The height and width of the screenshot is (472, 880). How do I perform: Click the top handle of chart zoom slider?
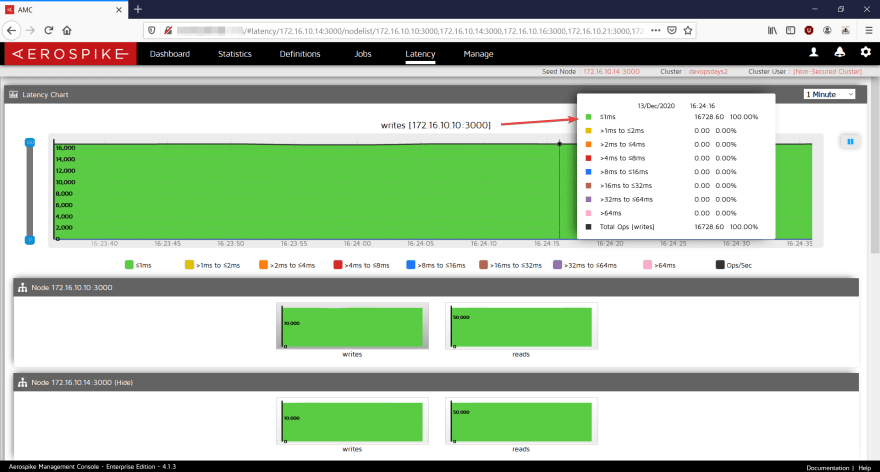coord(30,143)
